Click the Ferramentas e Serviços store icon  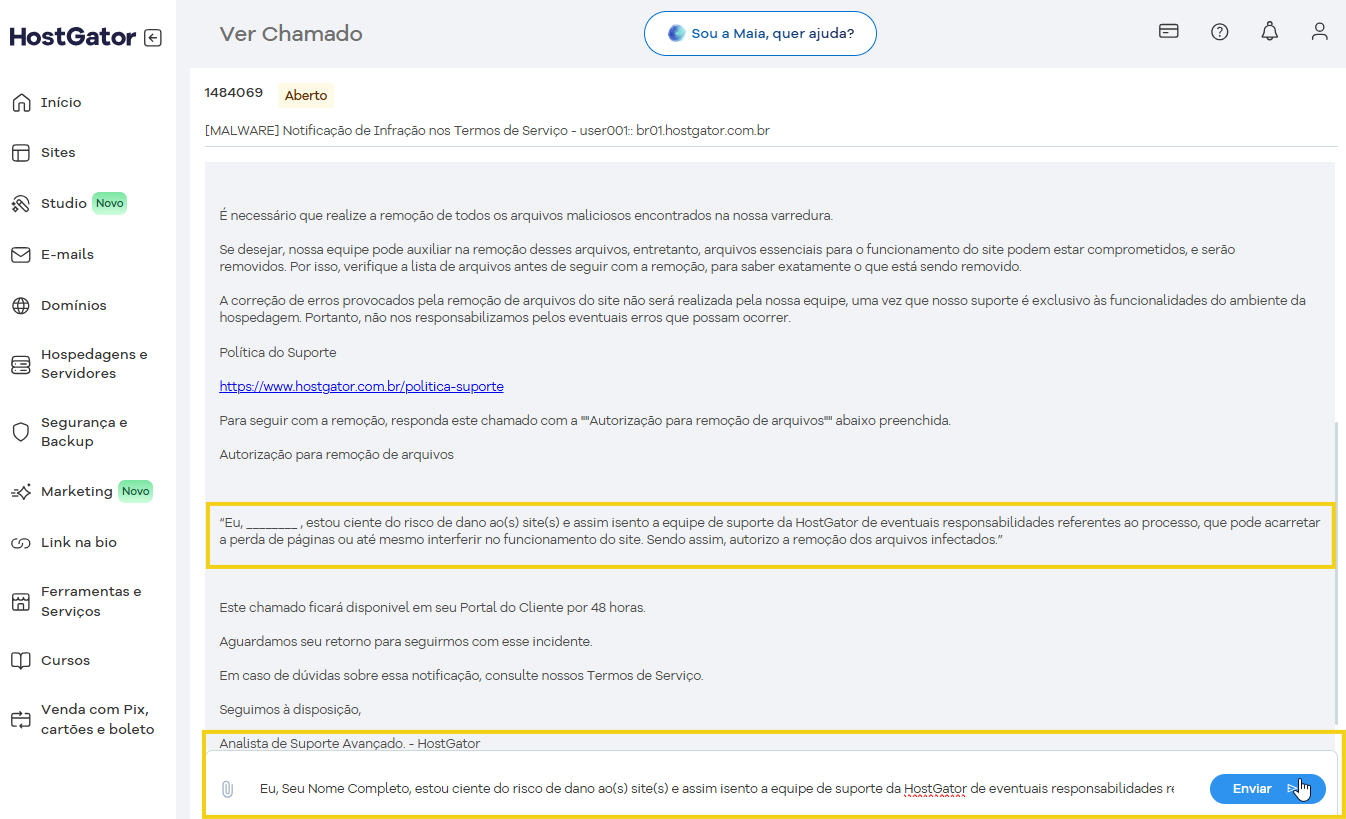tap(21, 601)
